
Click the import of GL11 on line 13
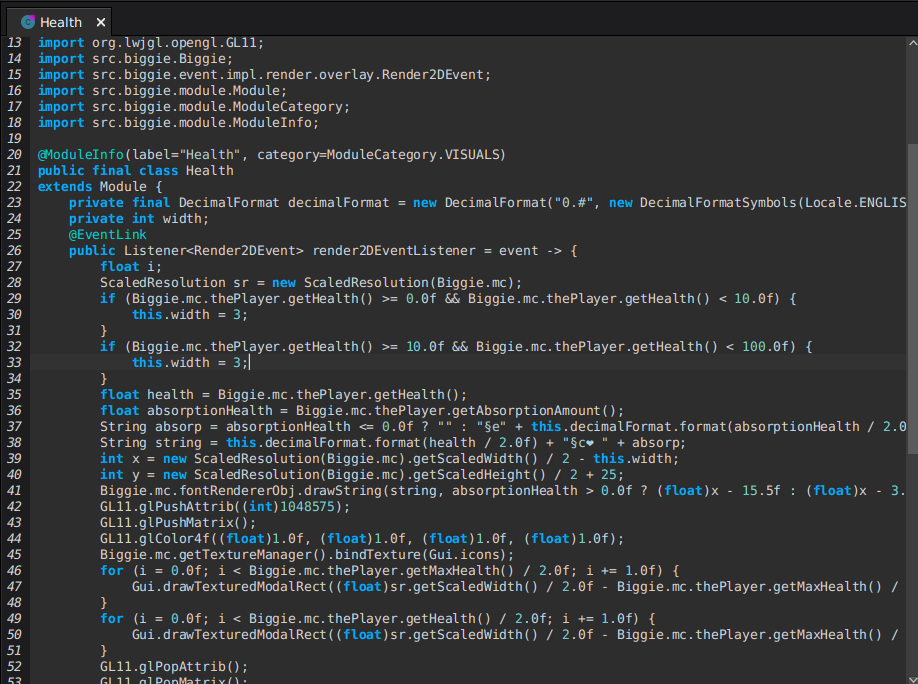[x=150, y=43]
